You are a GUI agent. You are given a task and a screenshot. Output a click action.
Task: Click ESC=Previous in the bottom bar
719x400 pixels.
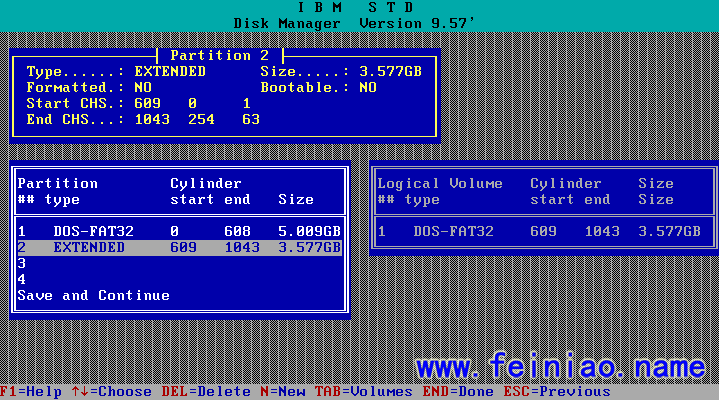(557, 392)
